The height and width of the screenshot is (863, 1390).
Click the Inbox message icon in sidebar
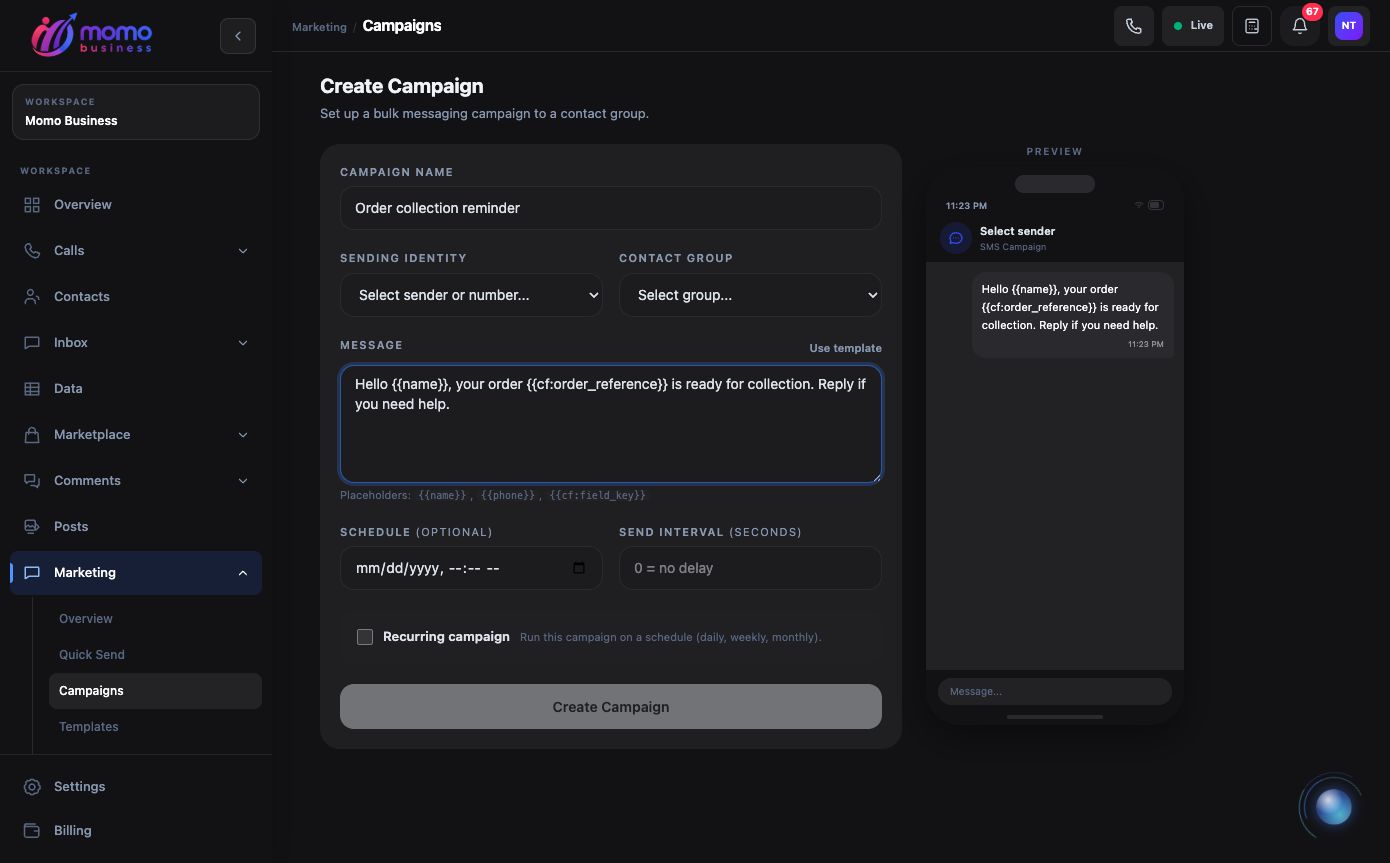click(x=32, y=343)
